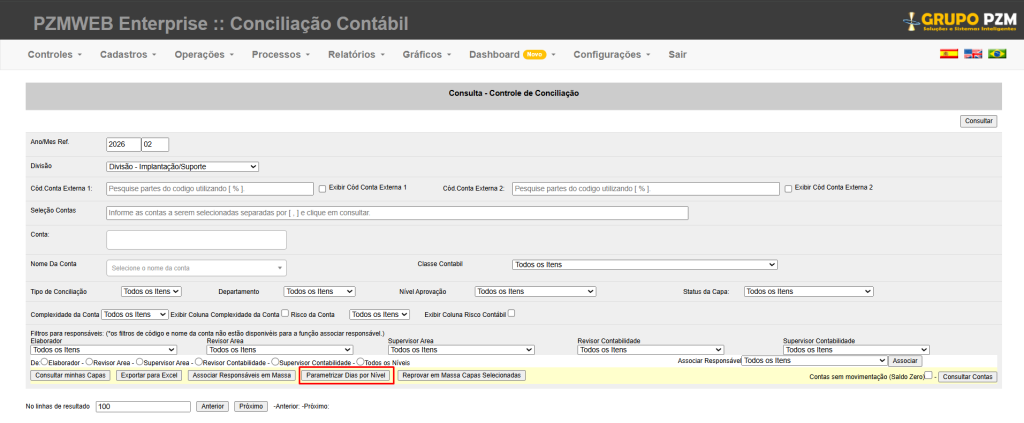Switch language using the UK flag

coord(972,54)
